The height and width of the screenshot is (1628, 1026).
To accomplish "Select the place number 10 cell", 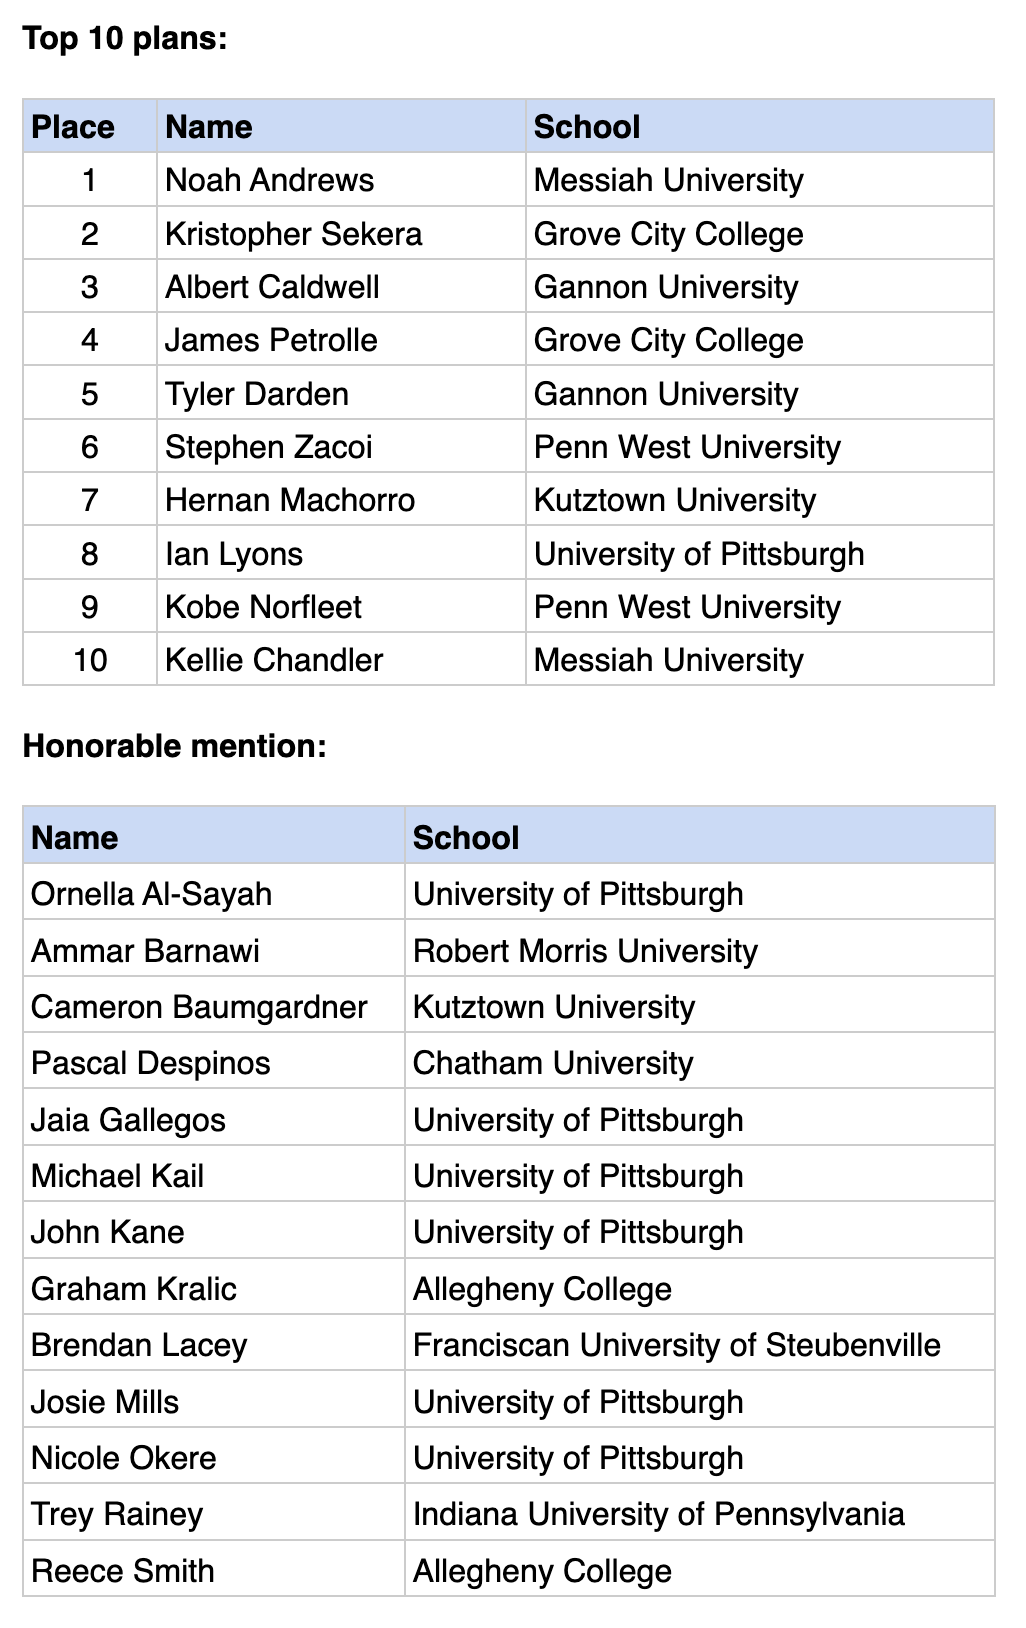I will click(90, 660).
